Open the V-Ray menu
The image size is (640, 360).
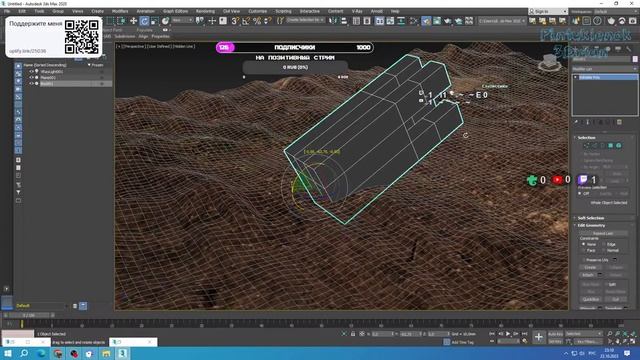coord(357,11)
